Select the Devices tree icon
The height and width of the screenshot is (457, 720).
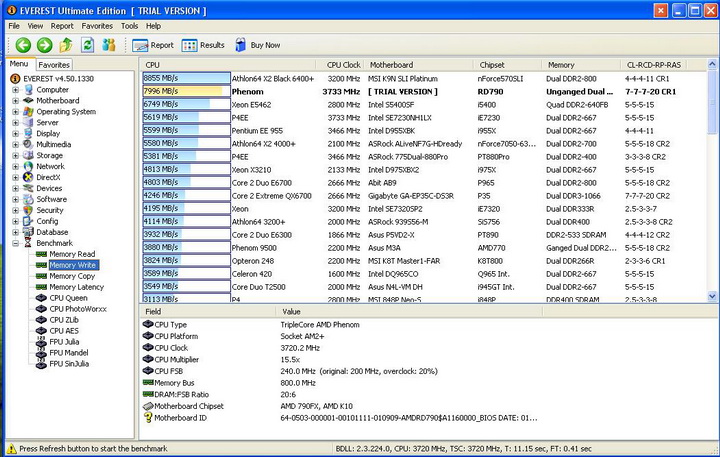(x=28, y=188)
